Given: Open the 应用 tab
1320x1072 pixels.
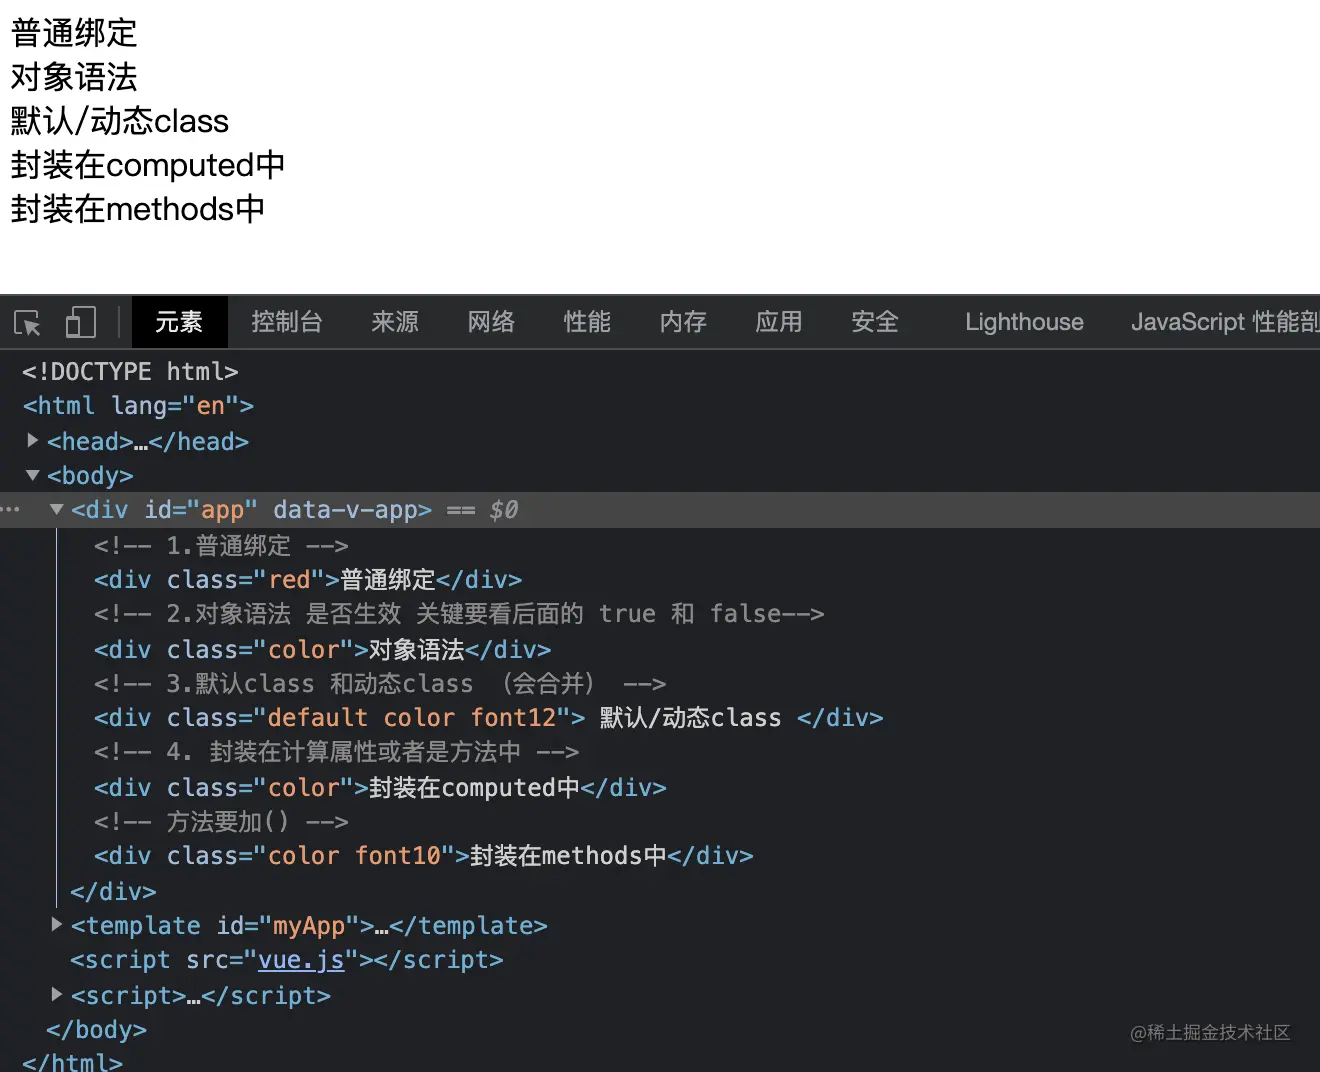Looking at the screenshot, I should click(x=779, y=322).
